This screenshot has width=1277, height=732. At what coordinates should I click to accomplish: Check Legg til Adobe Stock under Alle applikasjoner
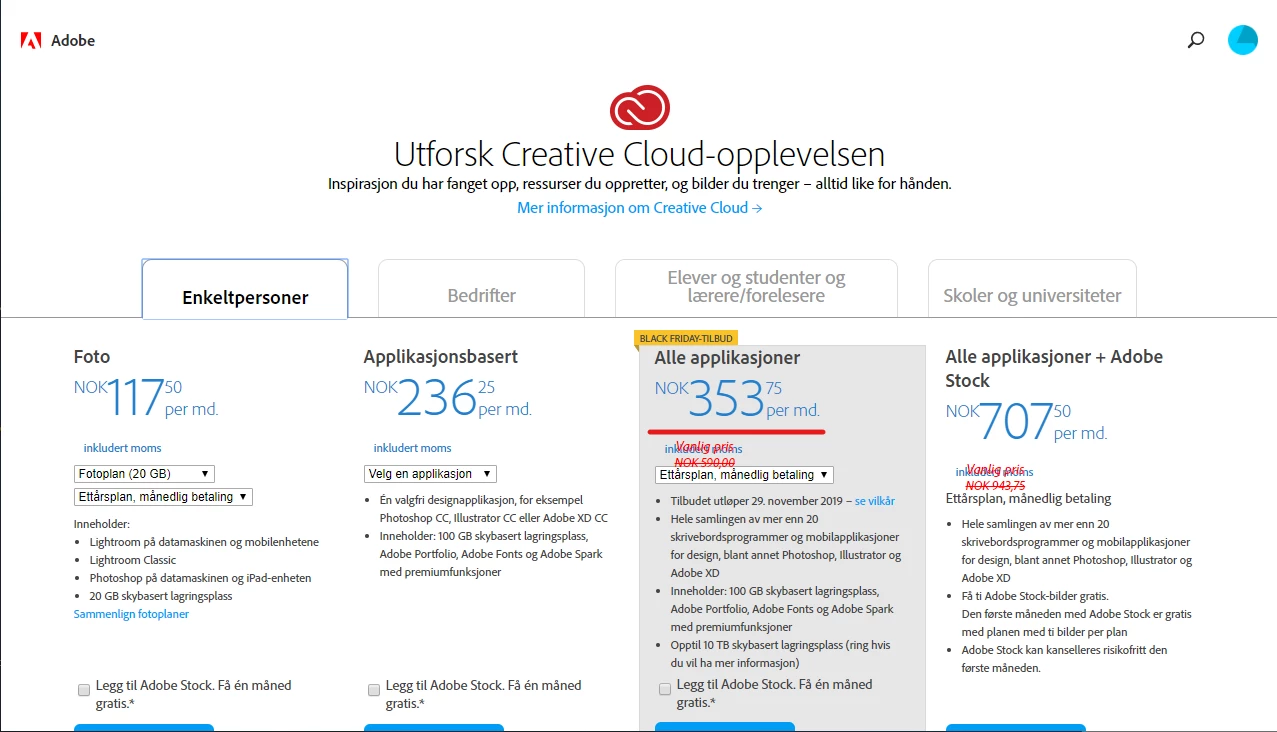(665, 689)
